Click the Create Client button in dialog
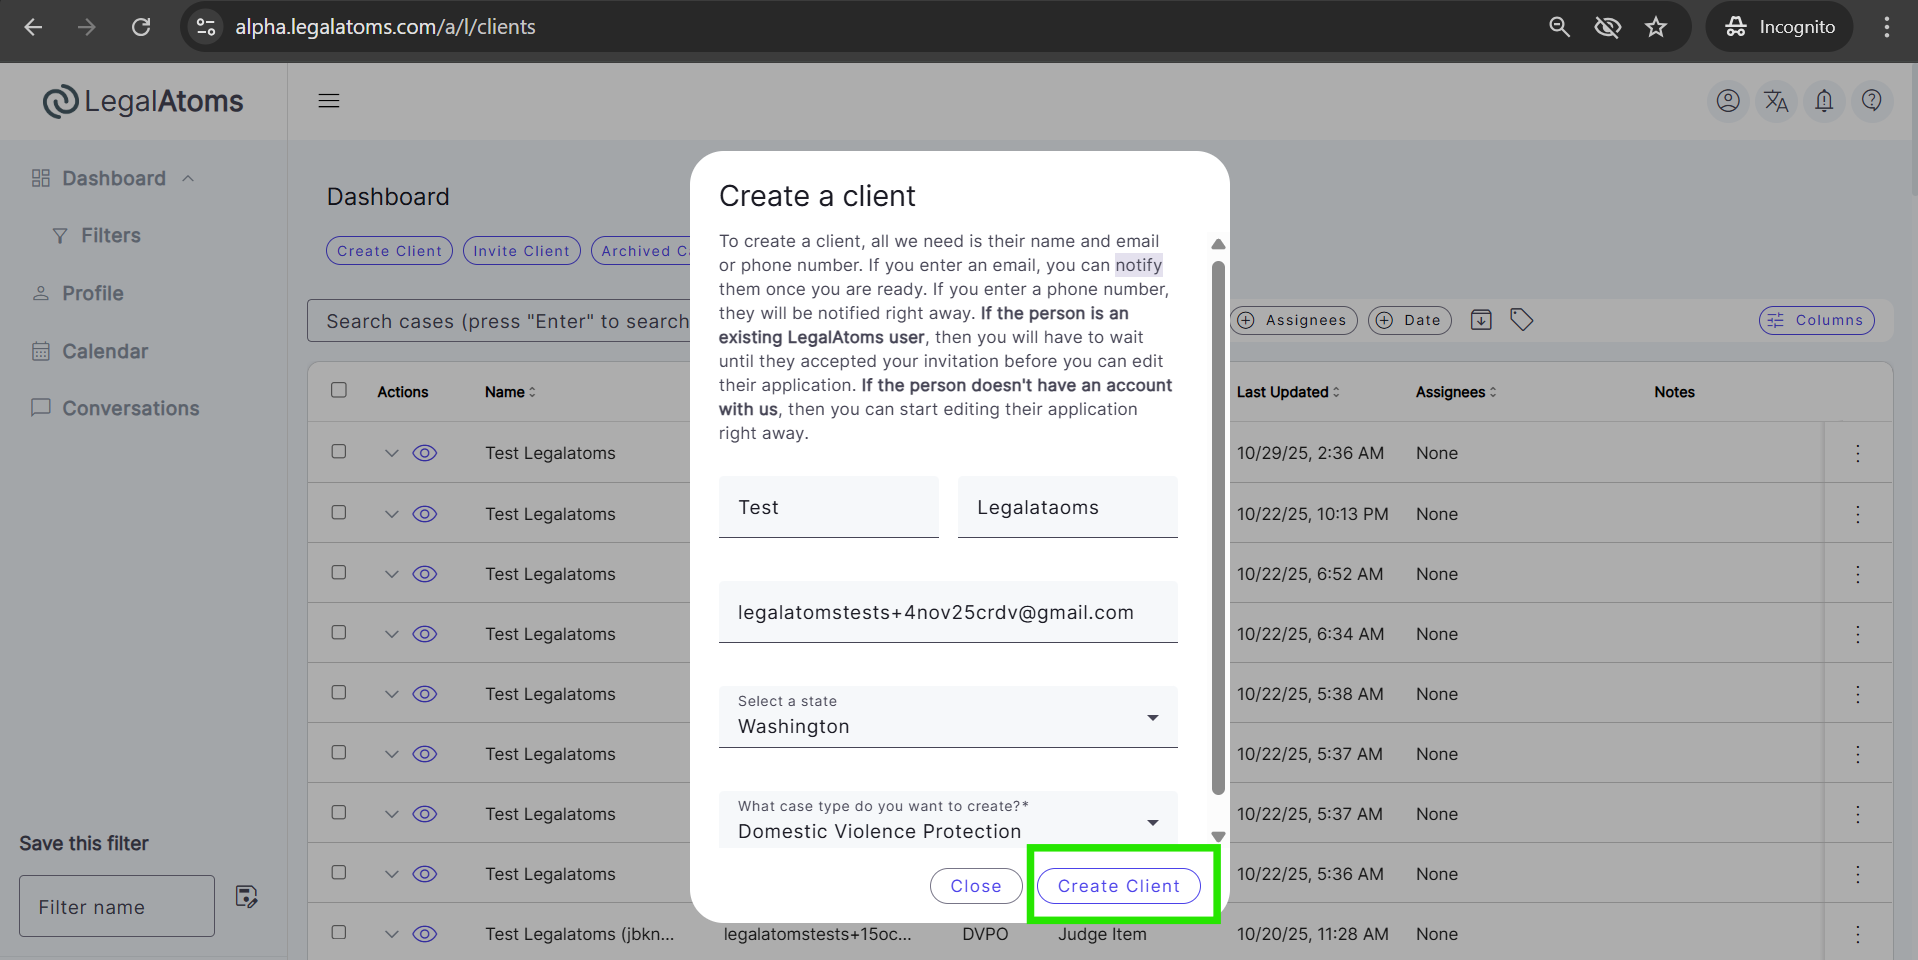The height and width of the screenshot is (960, 1918). point(1118,886)
